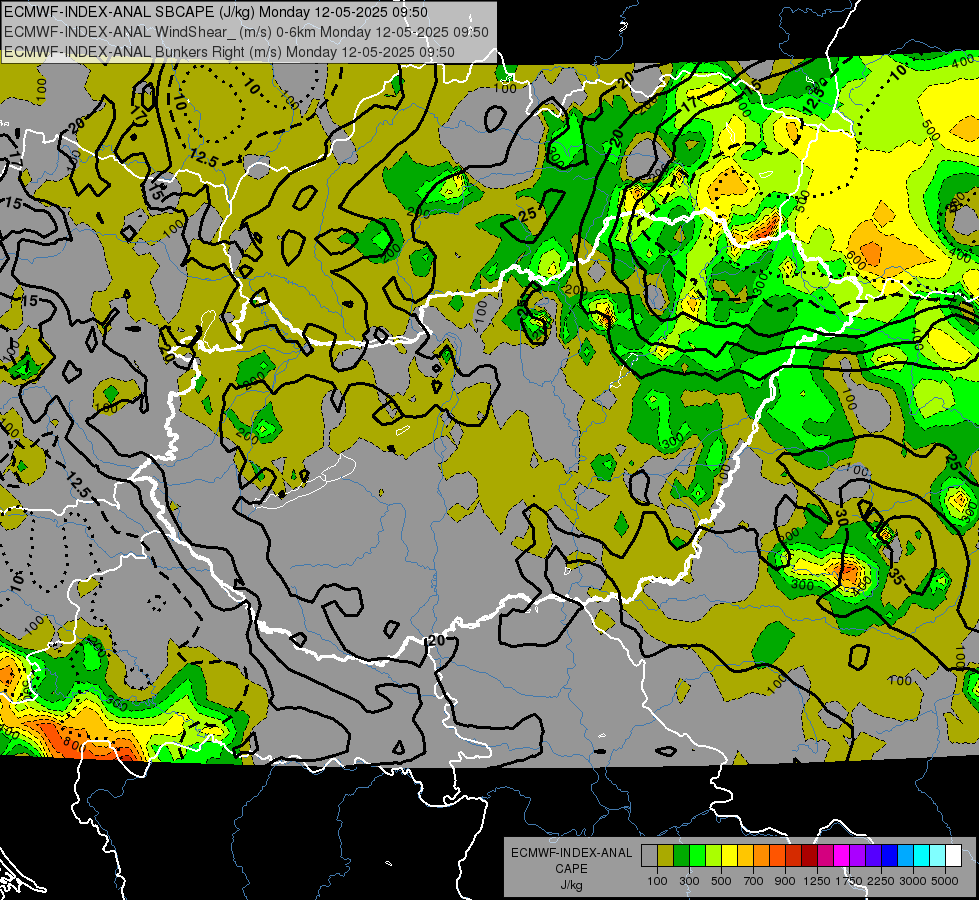Viewport: 979px width, 900px height.
Task: Click the white above-5000 legend swatch
Action: 954,855
